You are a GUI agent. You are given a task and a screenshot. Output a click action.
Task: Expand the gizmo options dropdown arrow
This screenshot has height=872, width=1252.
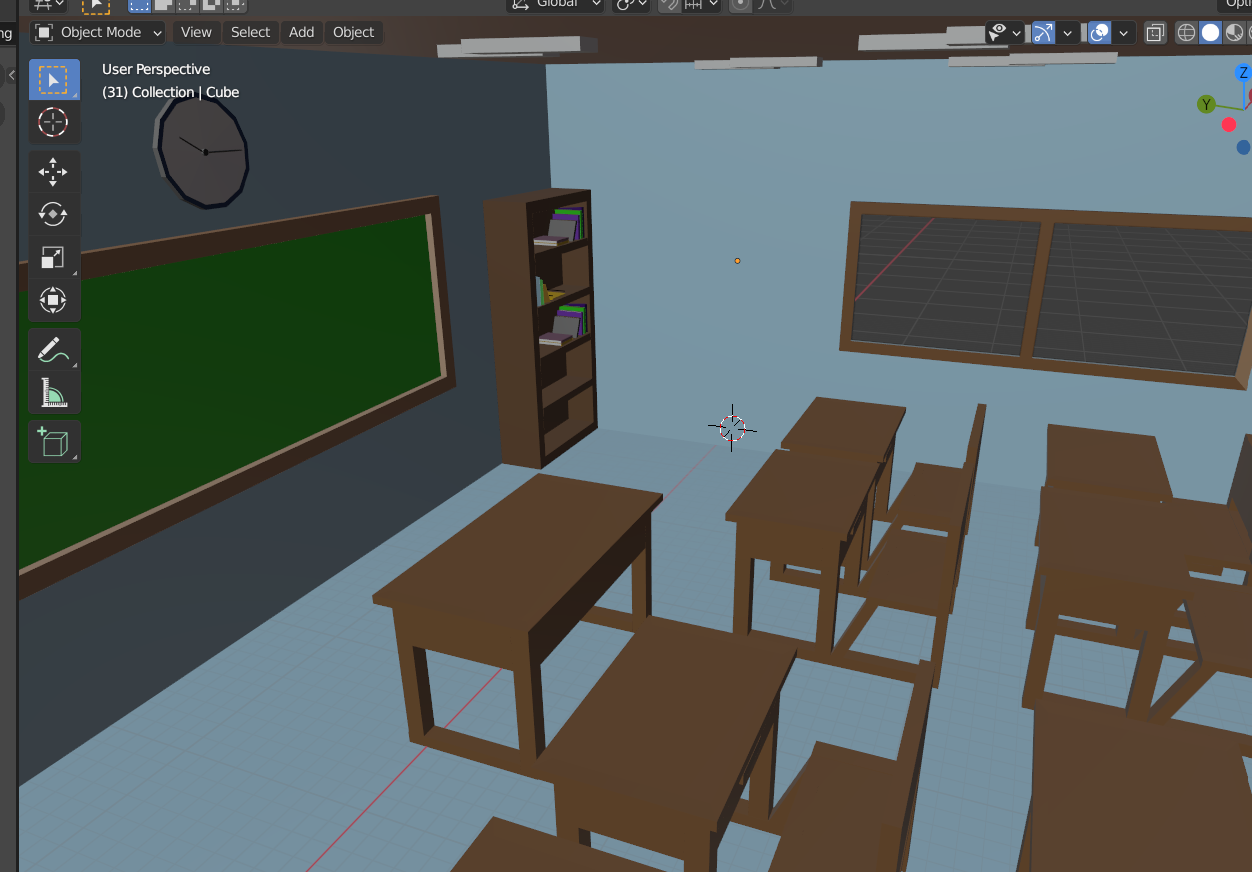coord(1068,32)
